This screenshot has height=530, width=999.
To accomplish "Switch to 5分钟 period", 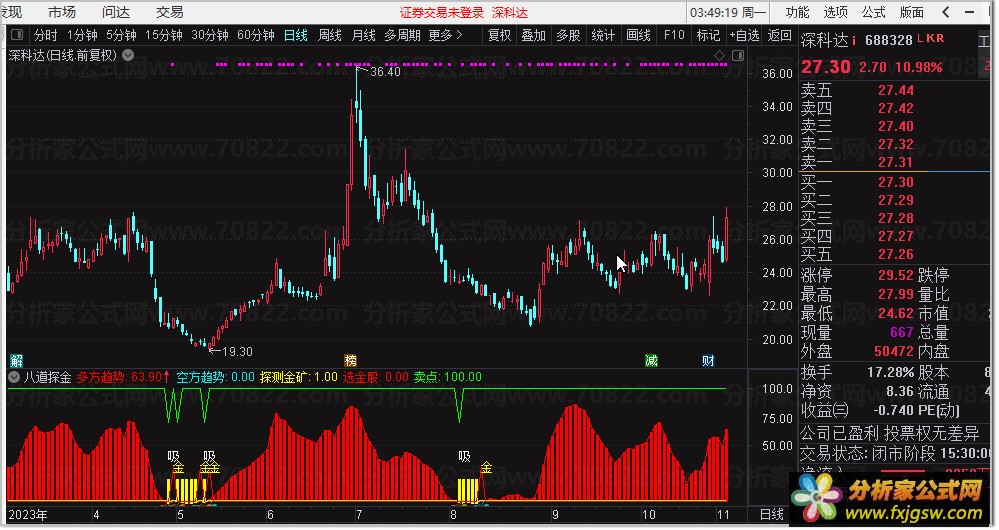I will (121, 35).
